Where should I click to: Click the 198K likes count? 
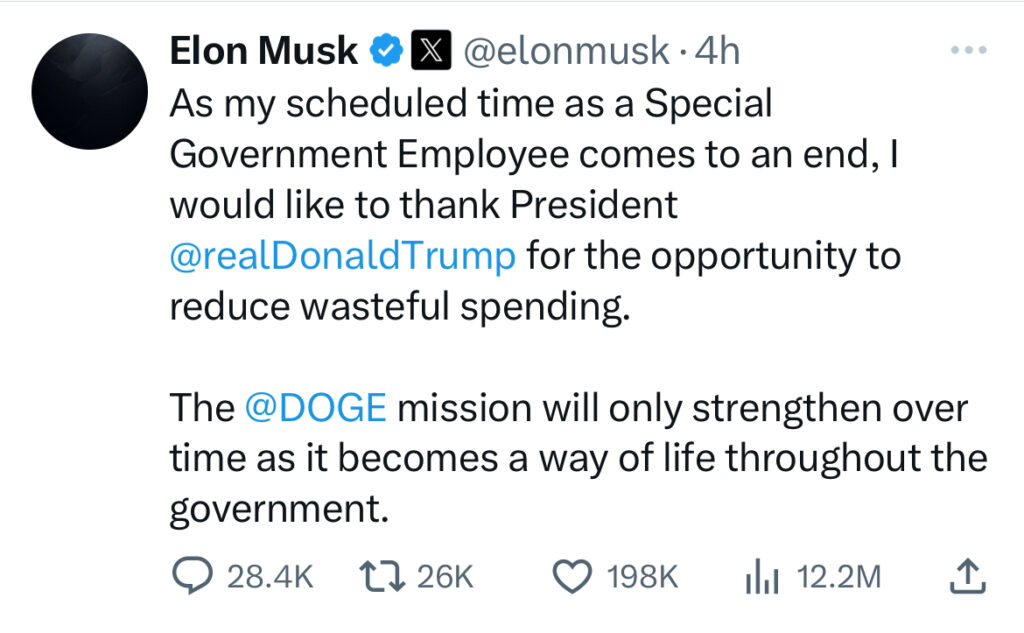click(x=643, y=577)
